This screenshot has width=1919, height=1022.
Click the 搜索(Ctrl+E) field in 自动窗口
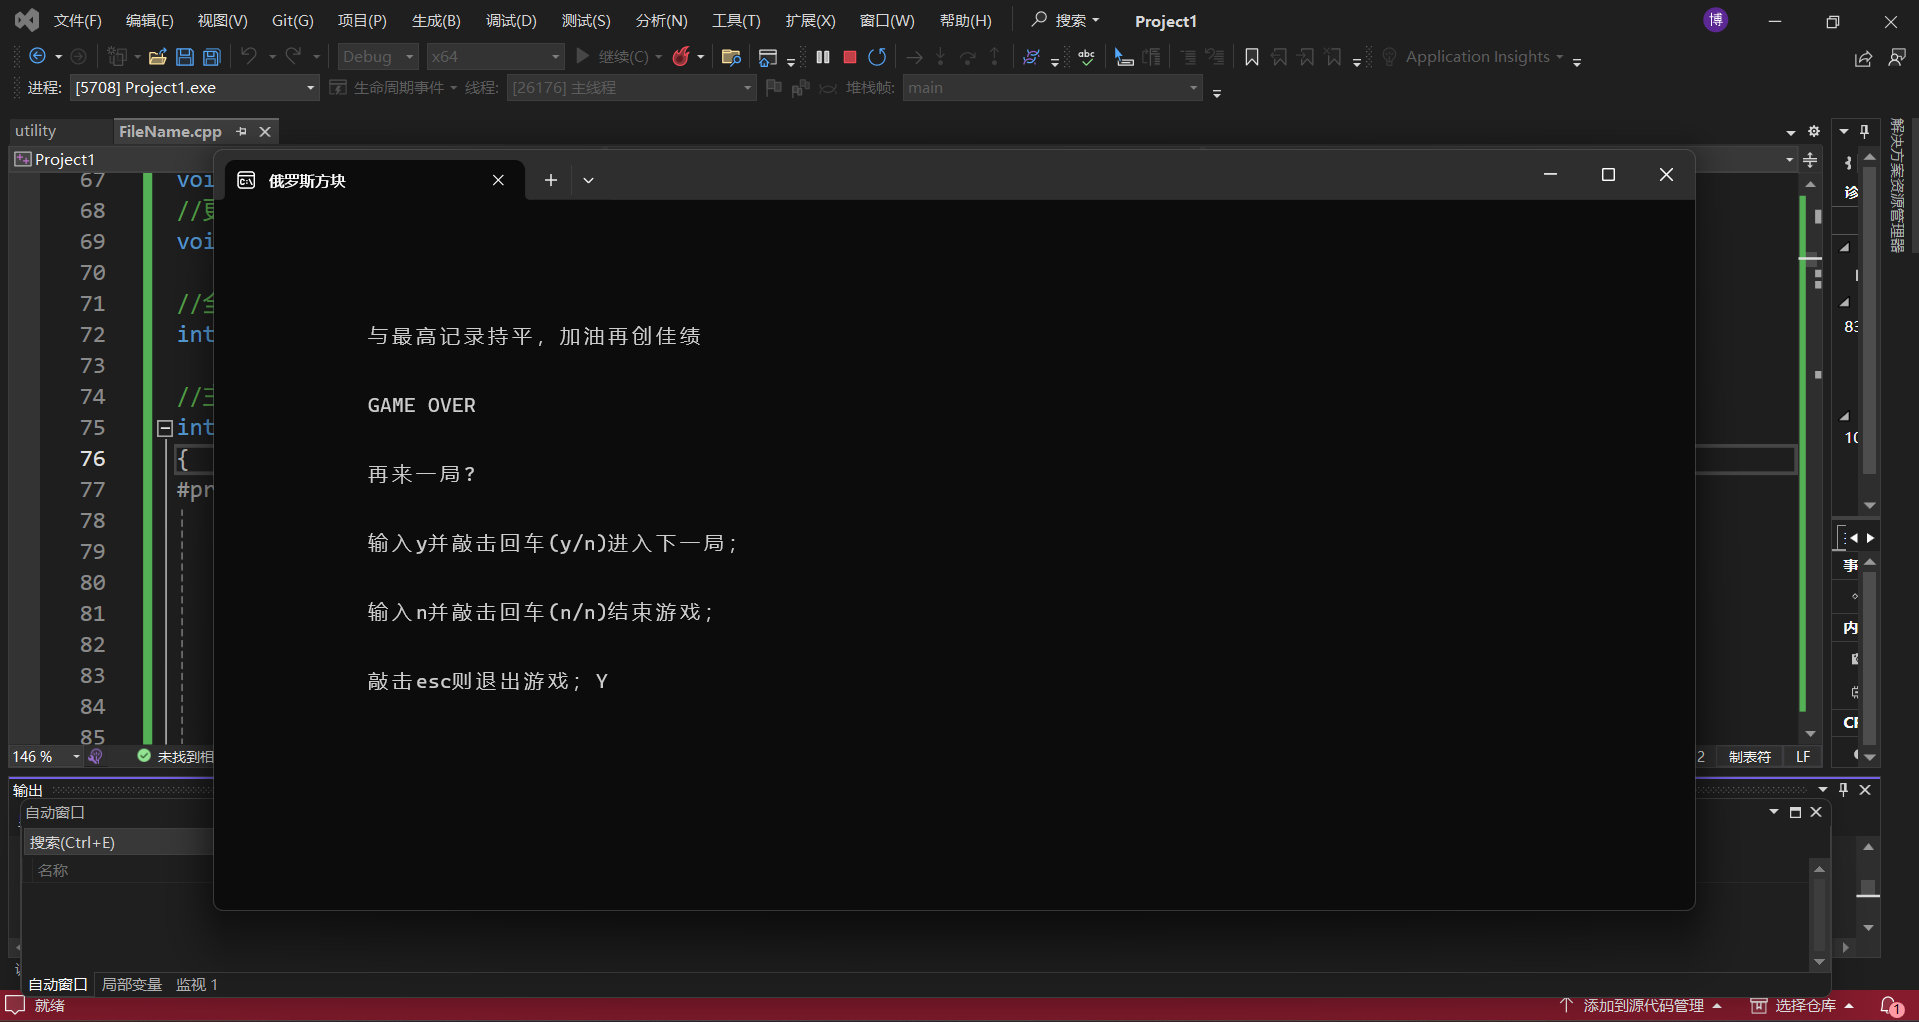pyautogui.click(x=118, y=843)
